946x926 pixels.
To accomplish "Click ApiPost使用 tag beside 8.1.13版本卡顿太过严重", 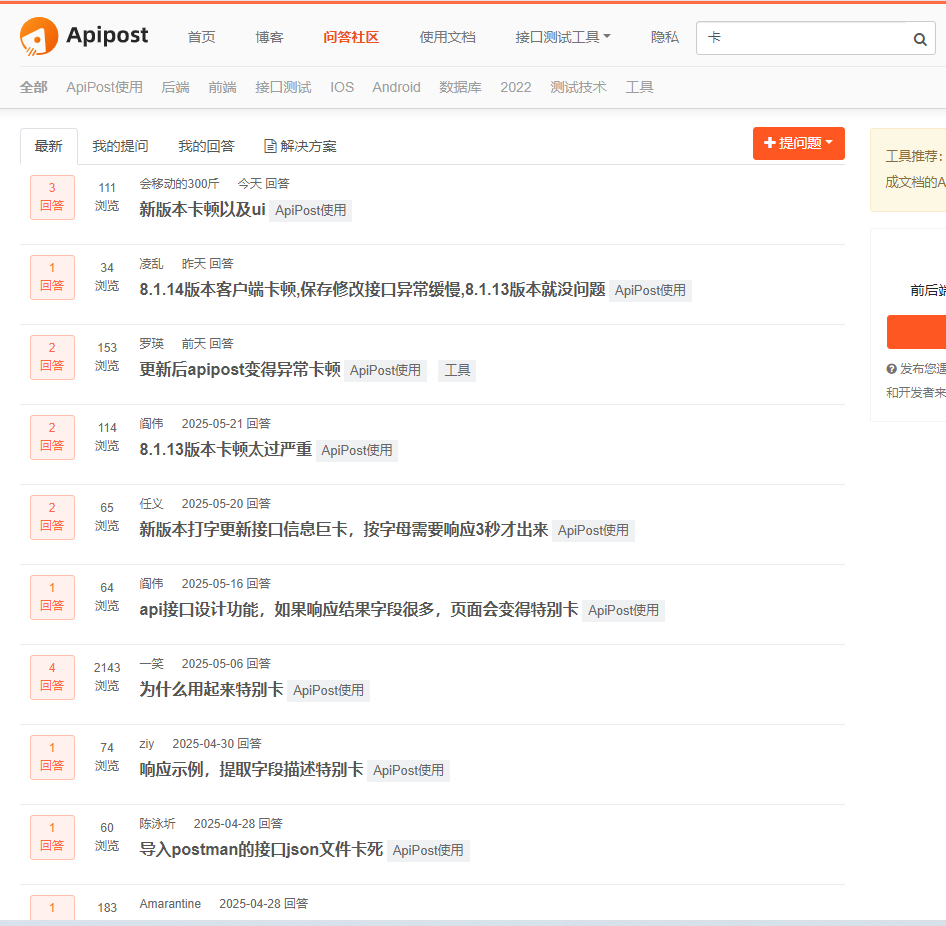I will [357, 451].
